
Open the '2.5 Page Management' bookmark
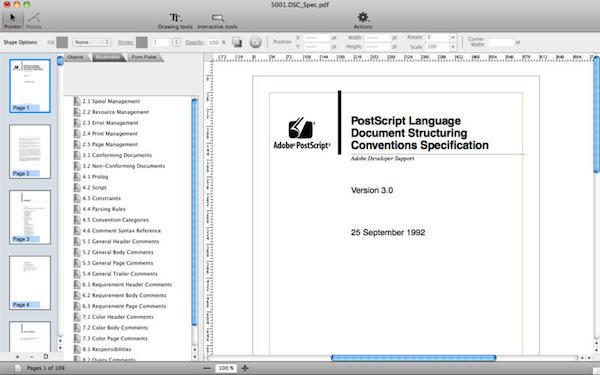pyautogui.click(x=110, y=144)
